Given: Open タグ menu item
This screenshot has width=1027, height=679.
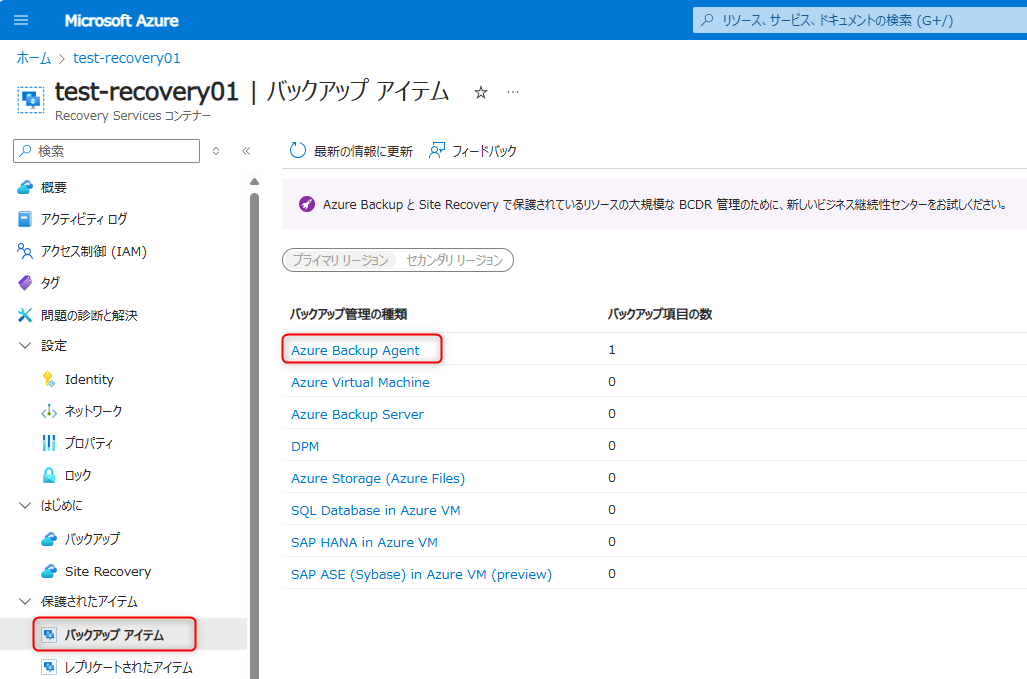Looking at the screenshot, I should [x=50, y=283].
